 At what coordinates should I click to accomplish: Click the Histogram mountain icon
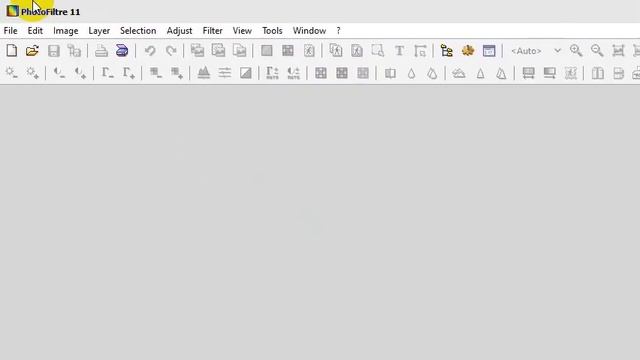point(203,73)
